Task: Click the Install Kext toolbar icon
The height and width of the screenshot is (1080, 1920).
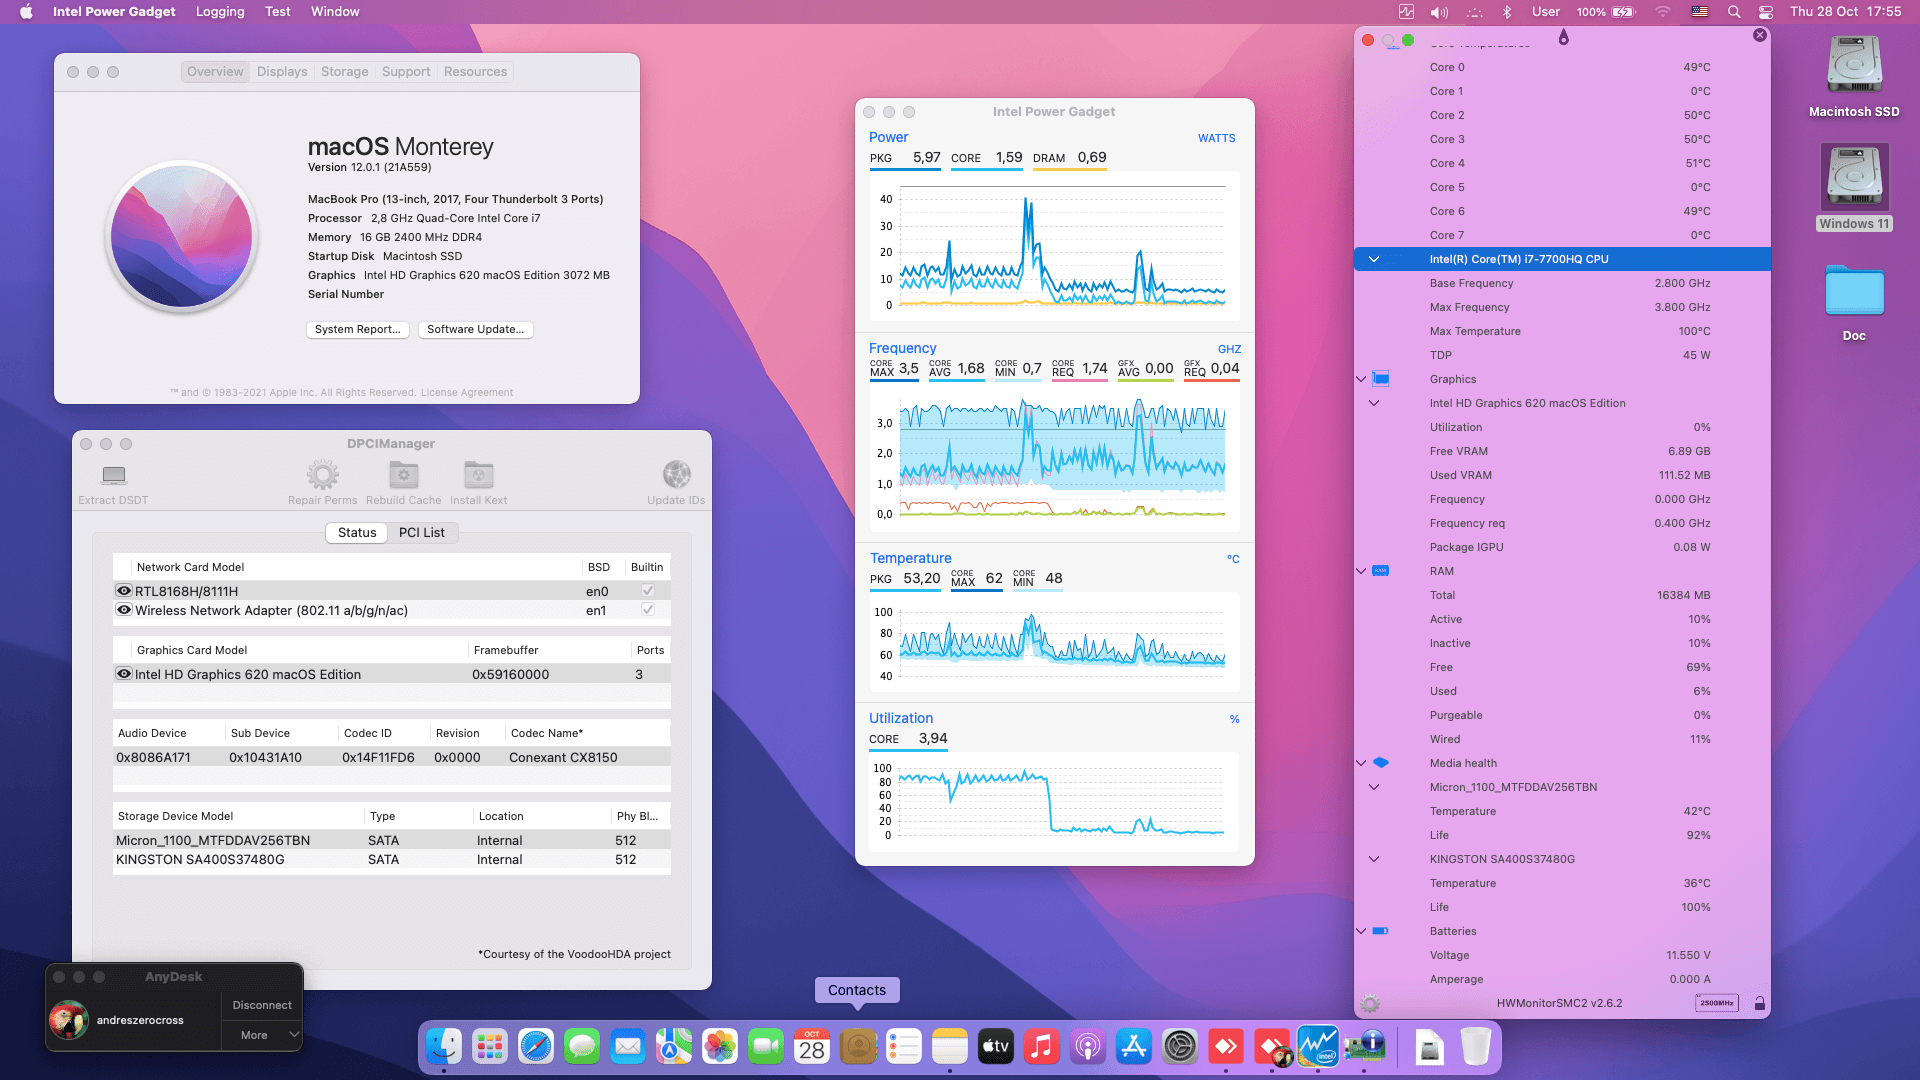Action: pyautogui.click(x=479, y=474)
